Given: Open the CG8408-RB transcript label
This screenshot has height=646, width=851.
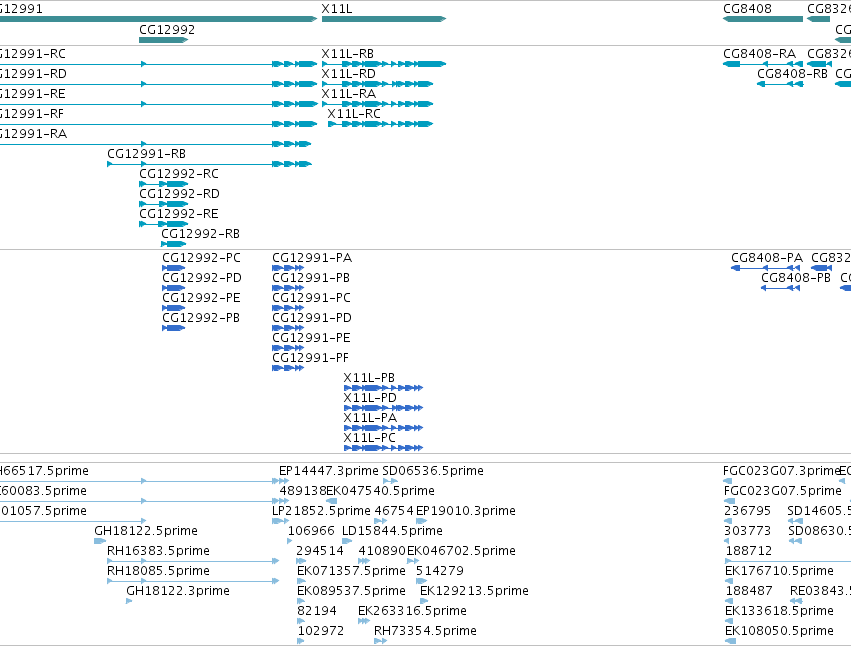Looking at the screenshot, I should (792, 74).
